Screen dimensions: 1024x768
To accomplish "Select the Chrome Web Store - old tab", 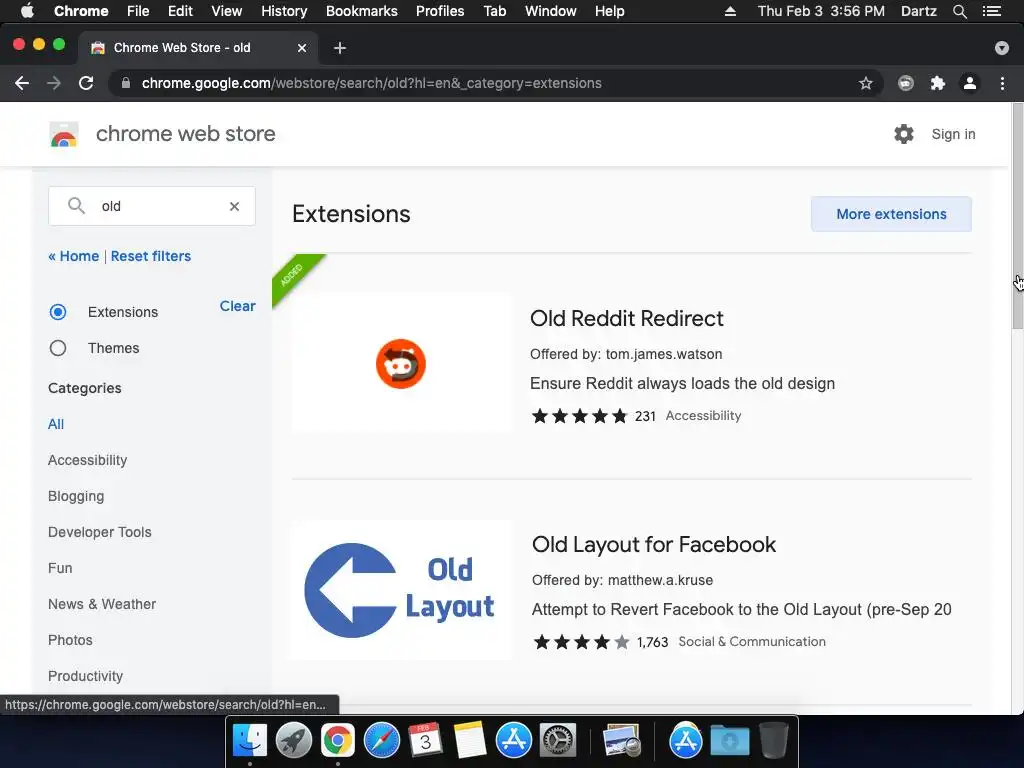I will (196, 48).
